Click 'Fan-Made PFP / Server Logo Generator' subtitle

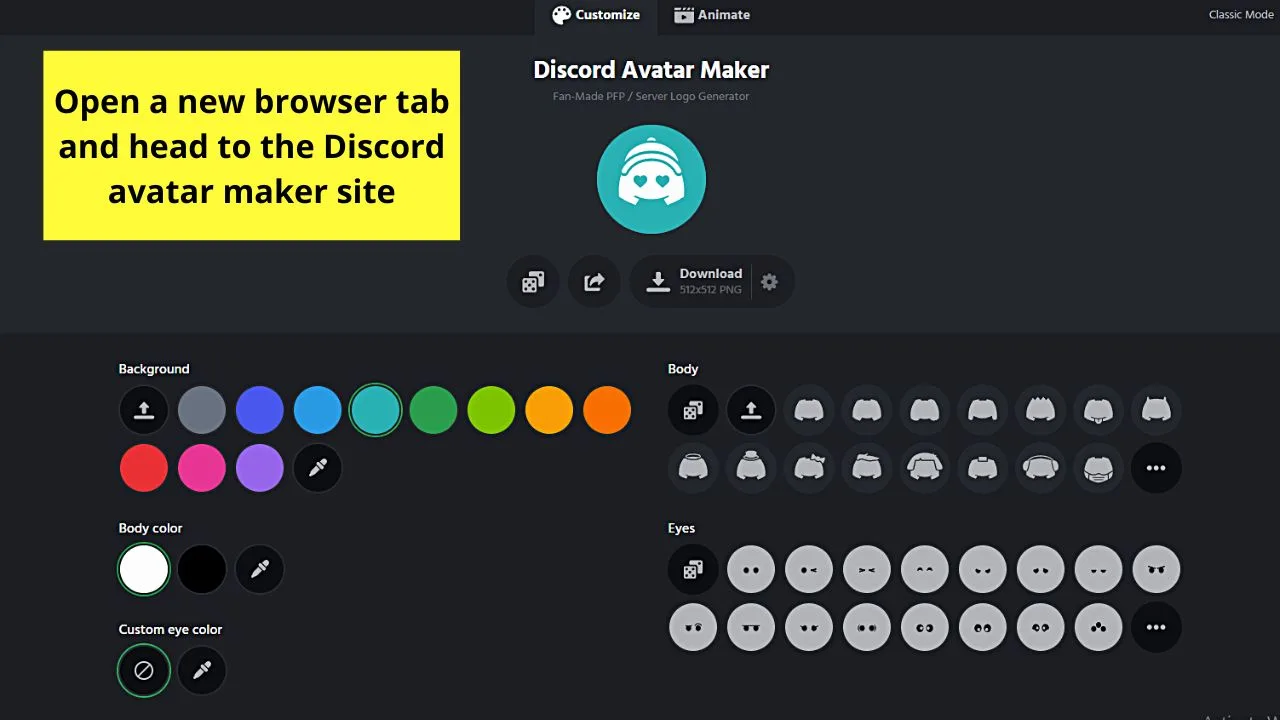651,96
